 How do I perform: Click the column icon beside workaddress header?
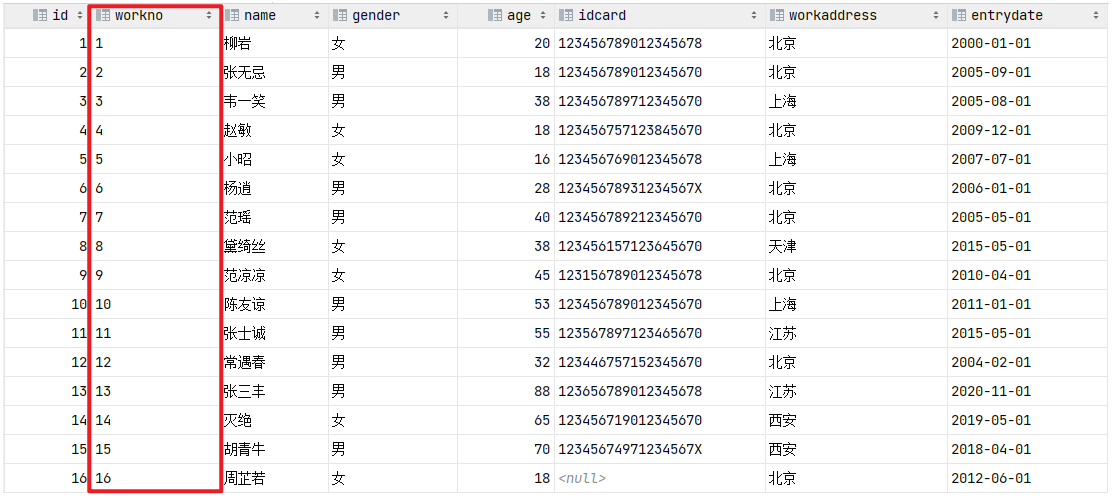coord(777,15)
